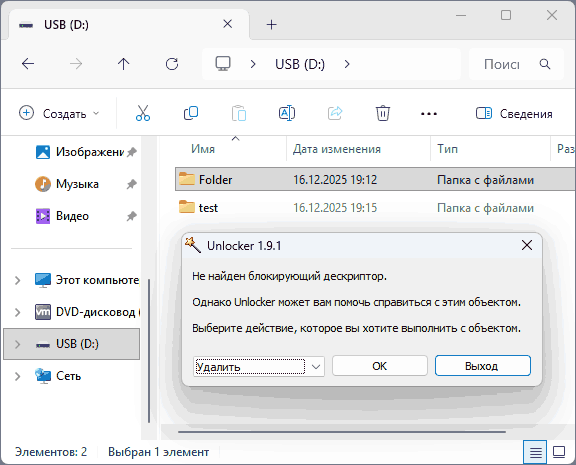Click the USB (D:) tab title
This screenshot has width=576, height=465.
[66, 25]
